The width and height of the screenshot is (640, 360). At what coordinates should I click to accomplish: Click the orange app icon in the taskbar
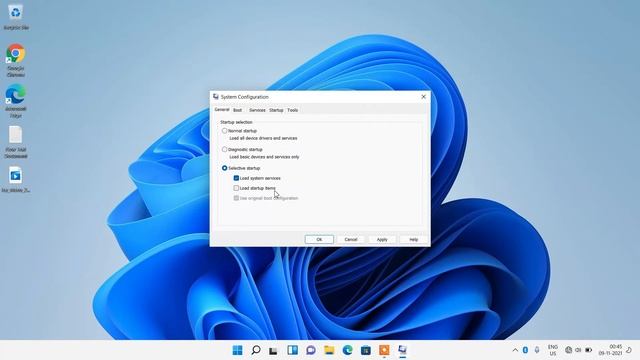pyautogui.click(x=384, y=350)
